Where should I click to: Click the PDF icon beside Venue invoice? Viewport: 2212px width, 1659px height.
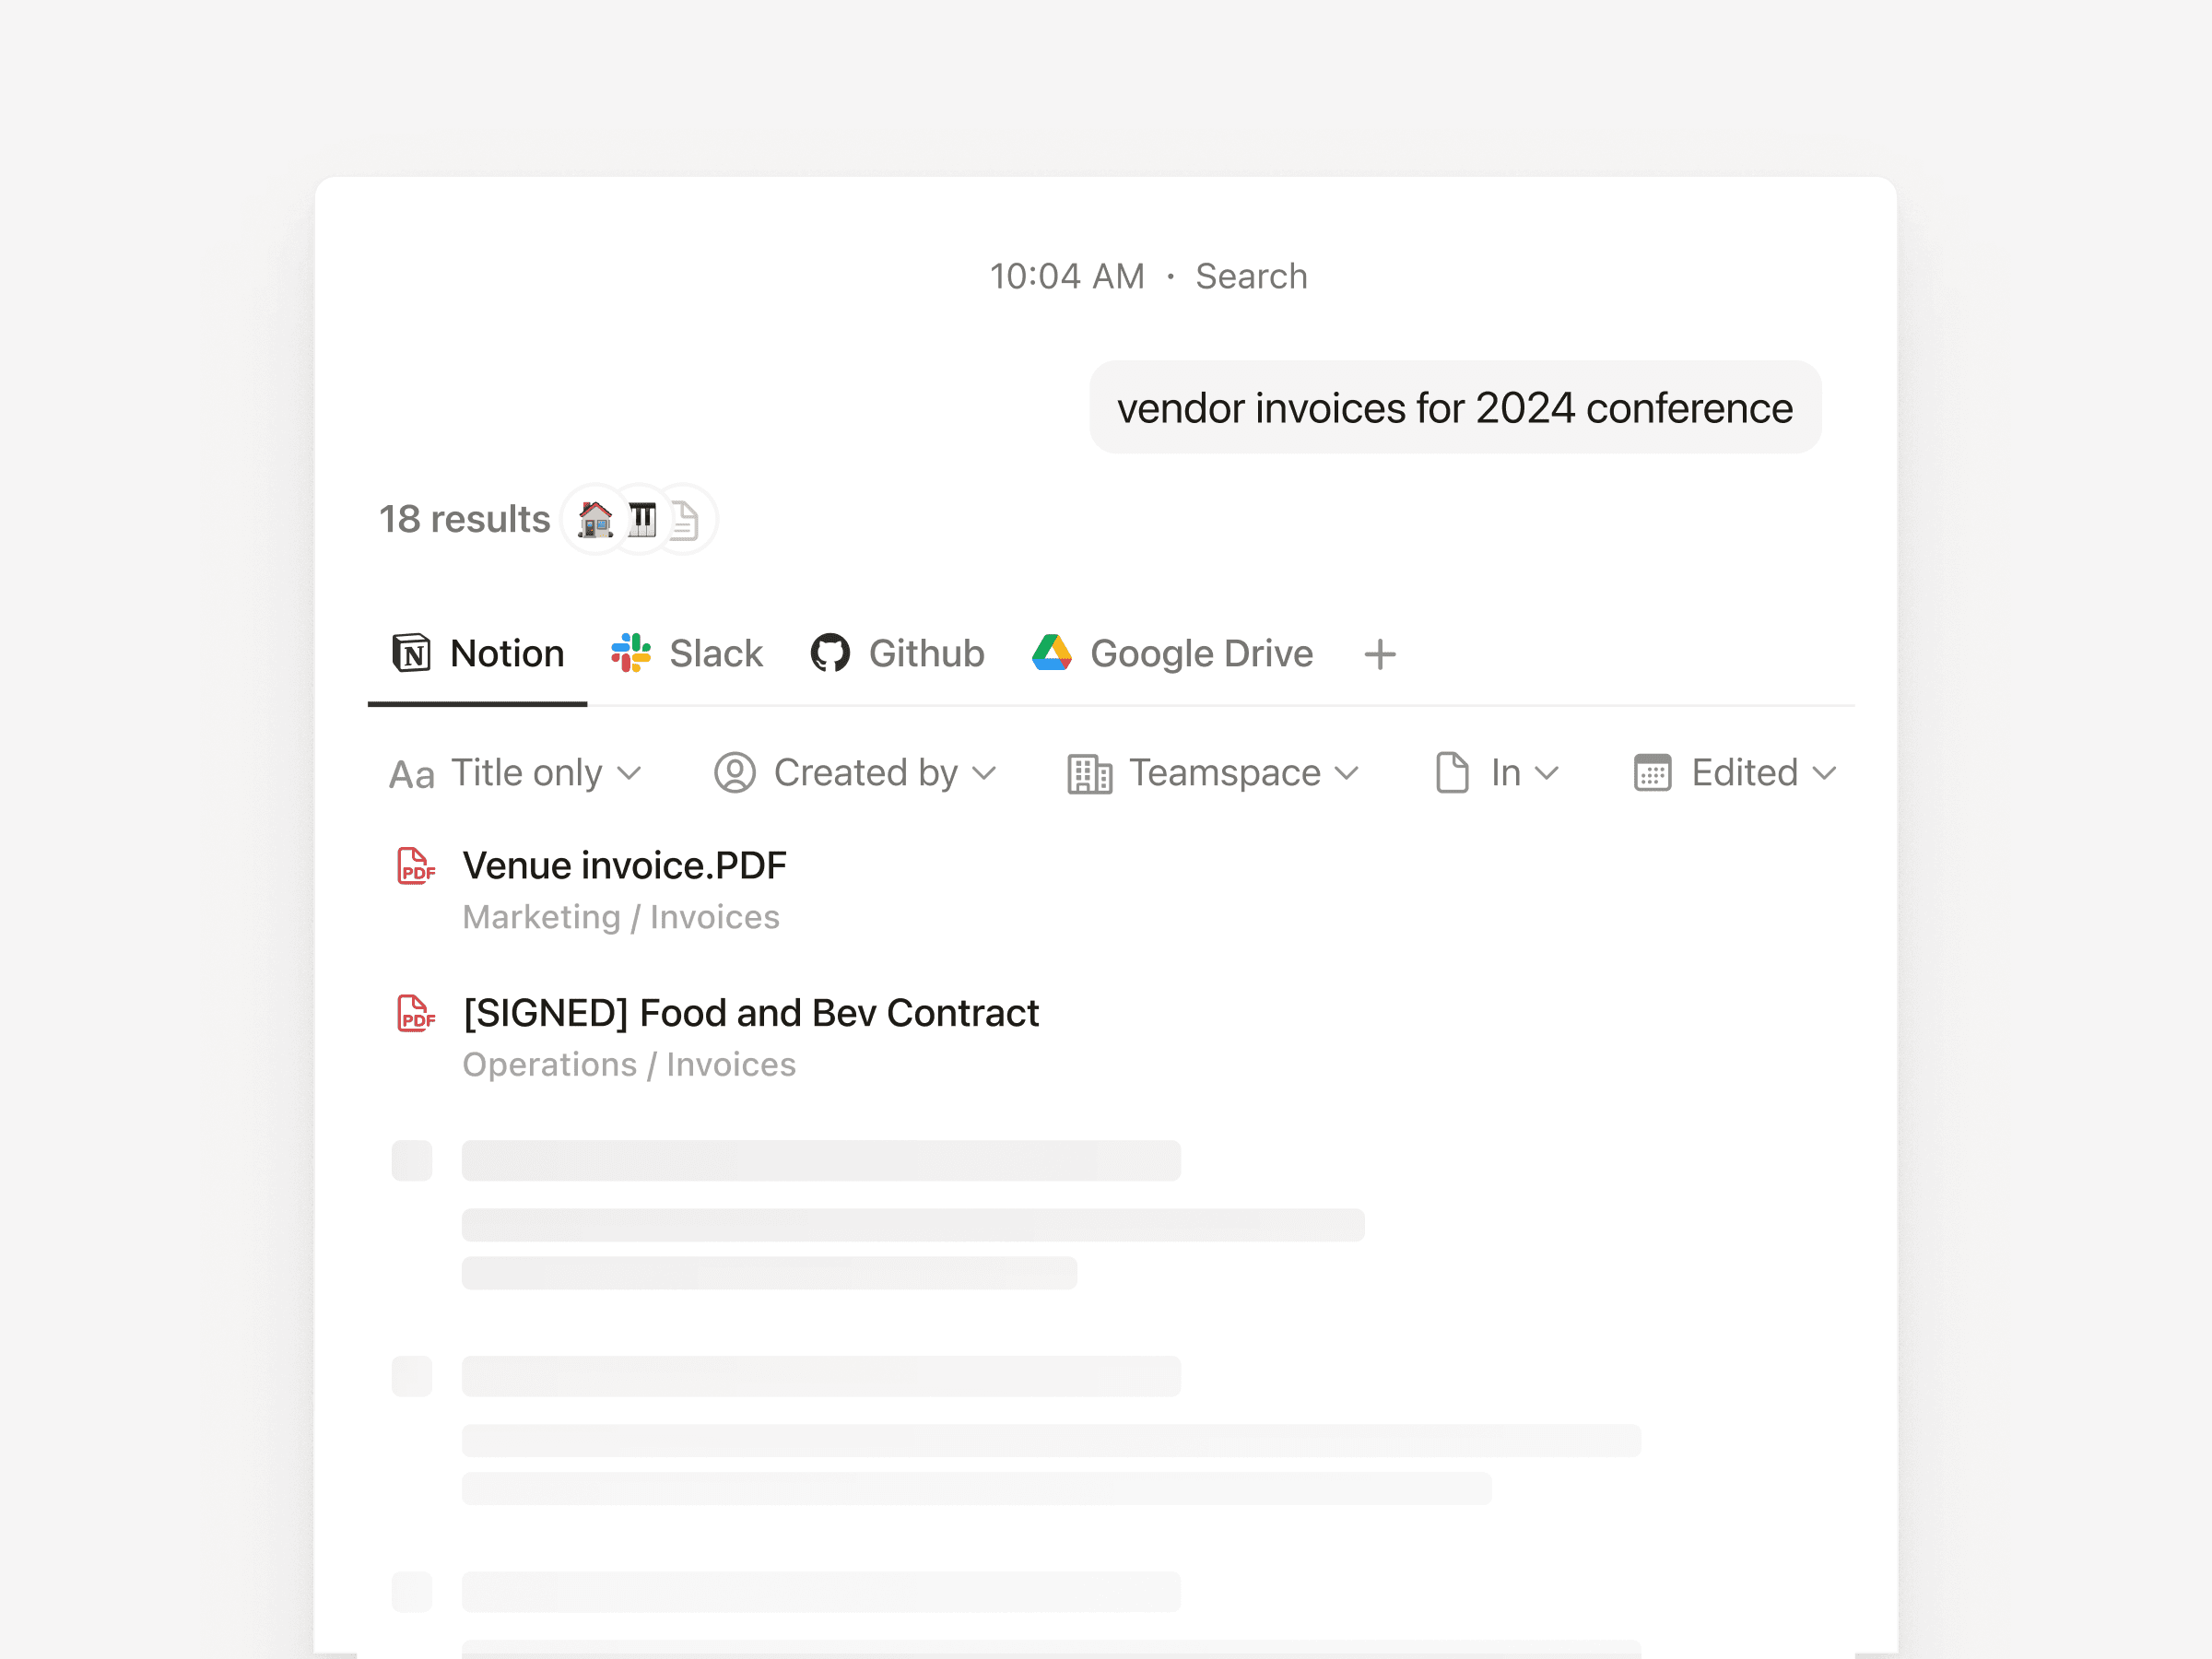tap(416, 866)
